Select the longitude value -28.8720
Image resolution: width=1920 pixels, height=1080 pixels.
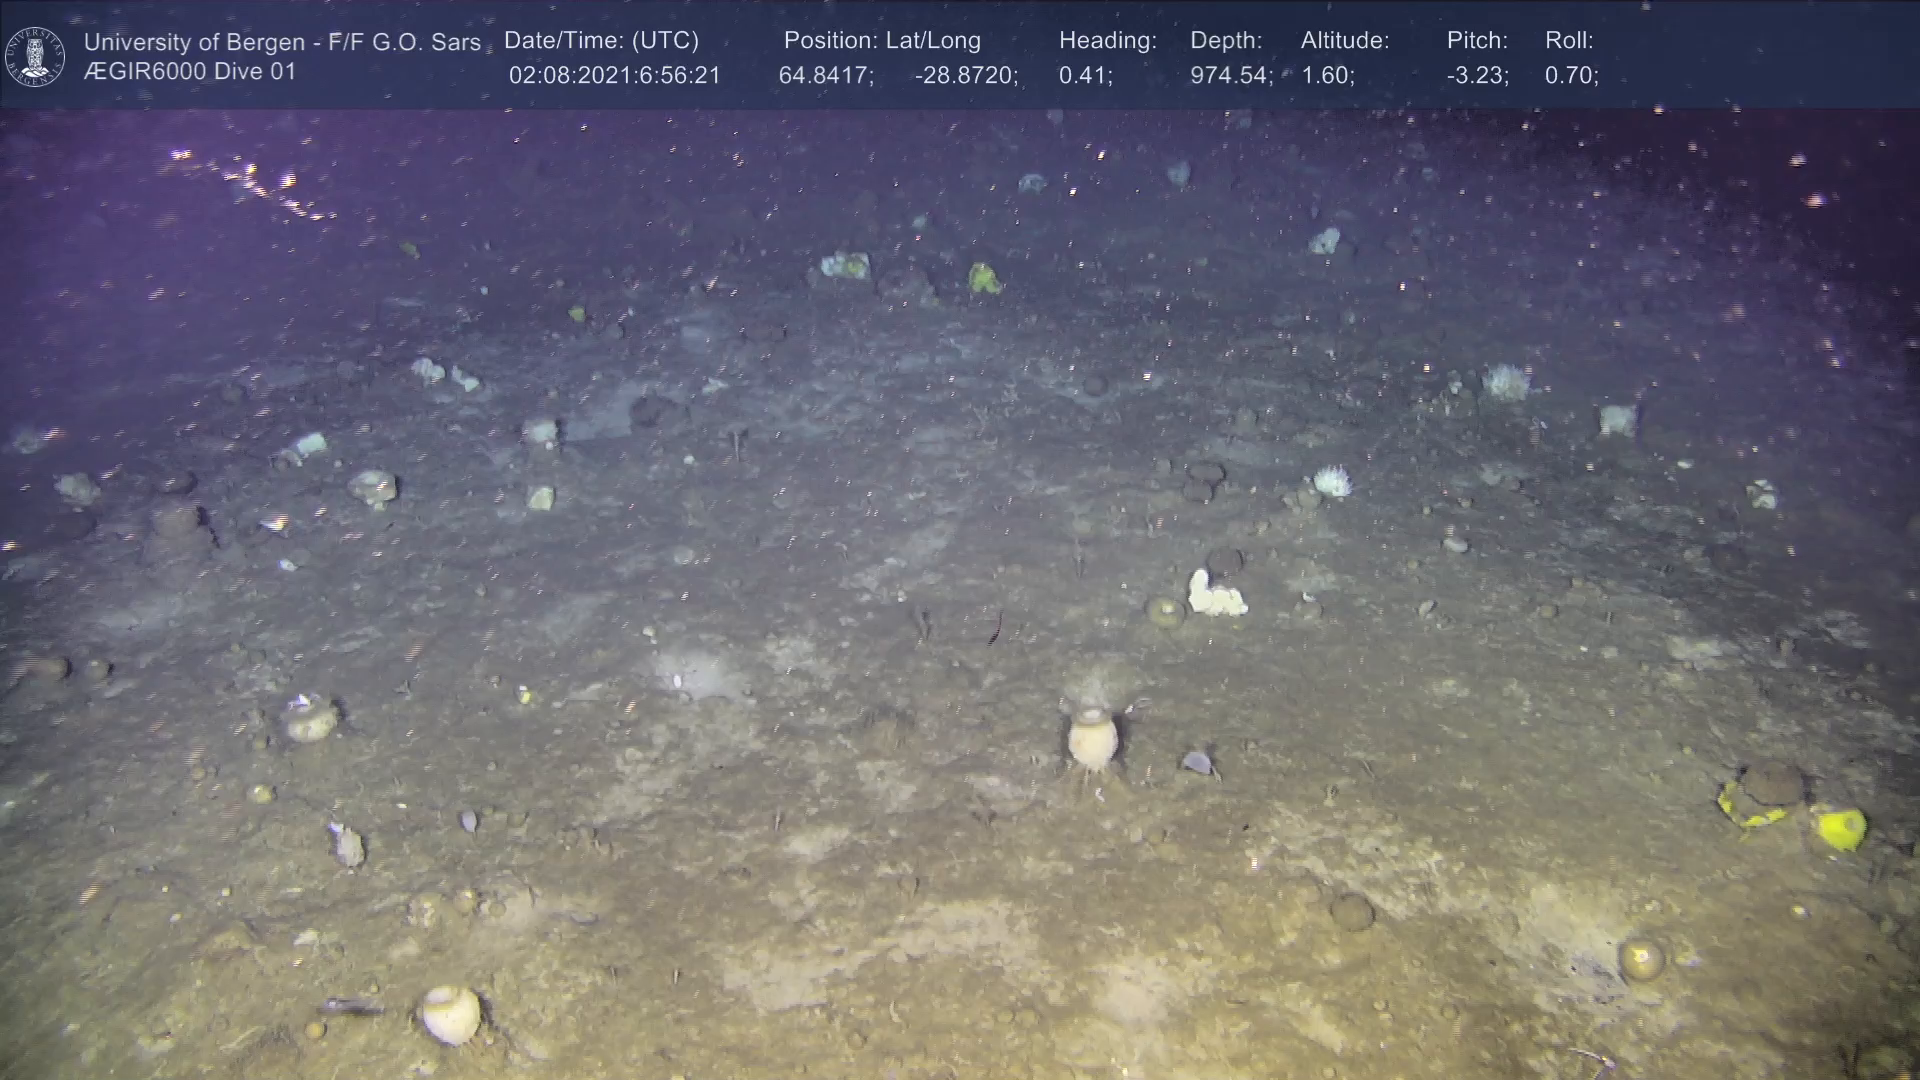pos(966,76)
